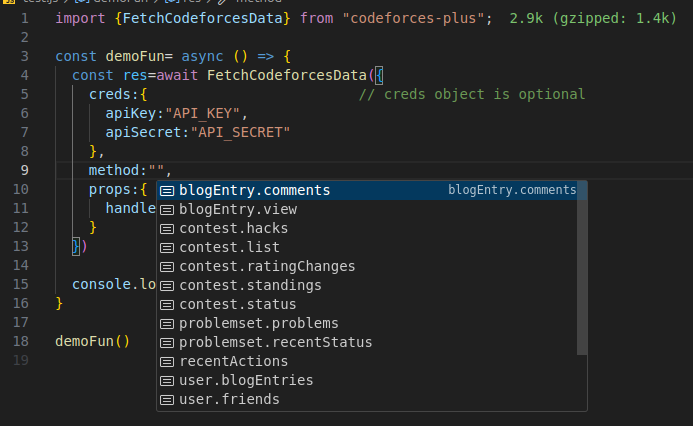Click the comment "// creds object is optional"
This screenshot has height=426, width=693.
(472, 94)
